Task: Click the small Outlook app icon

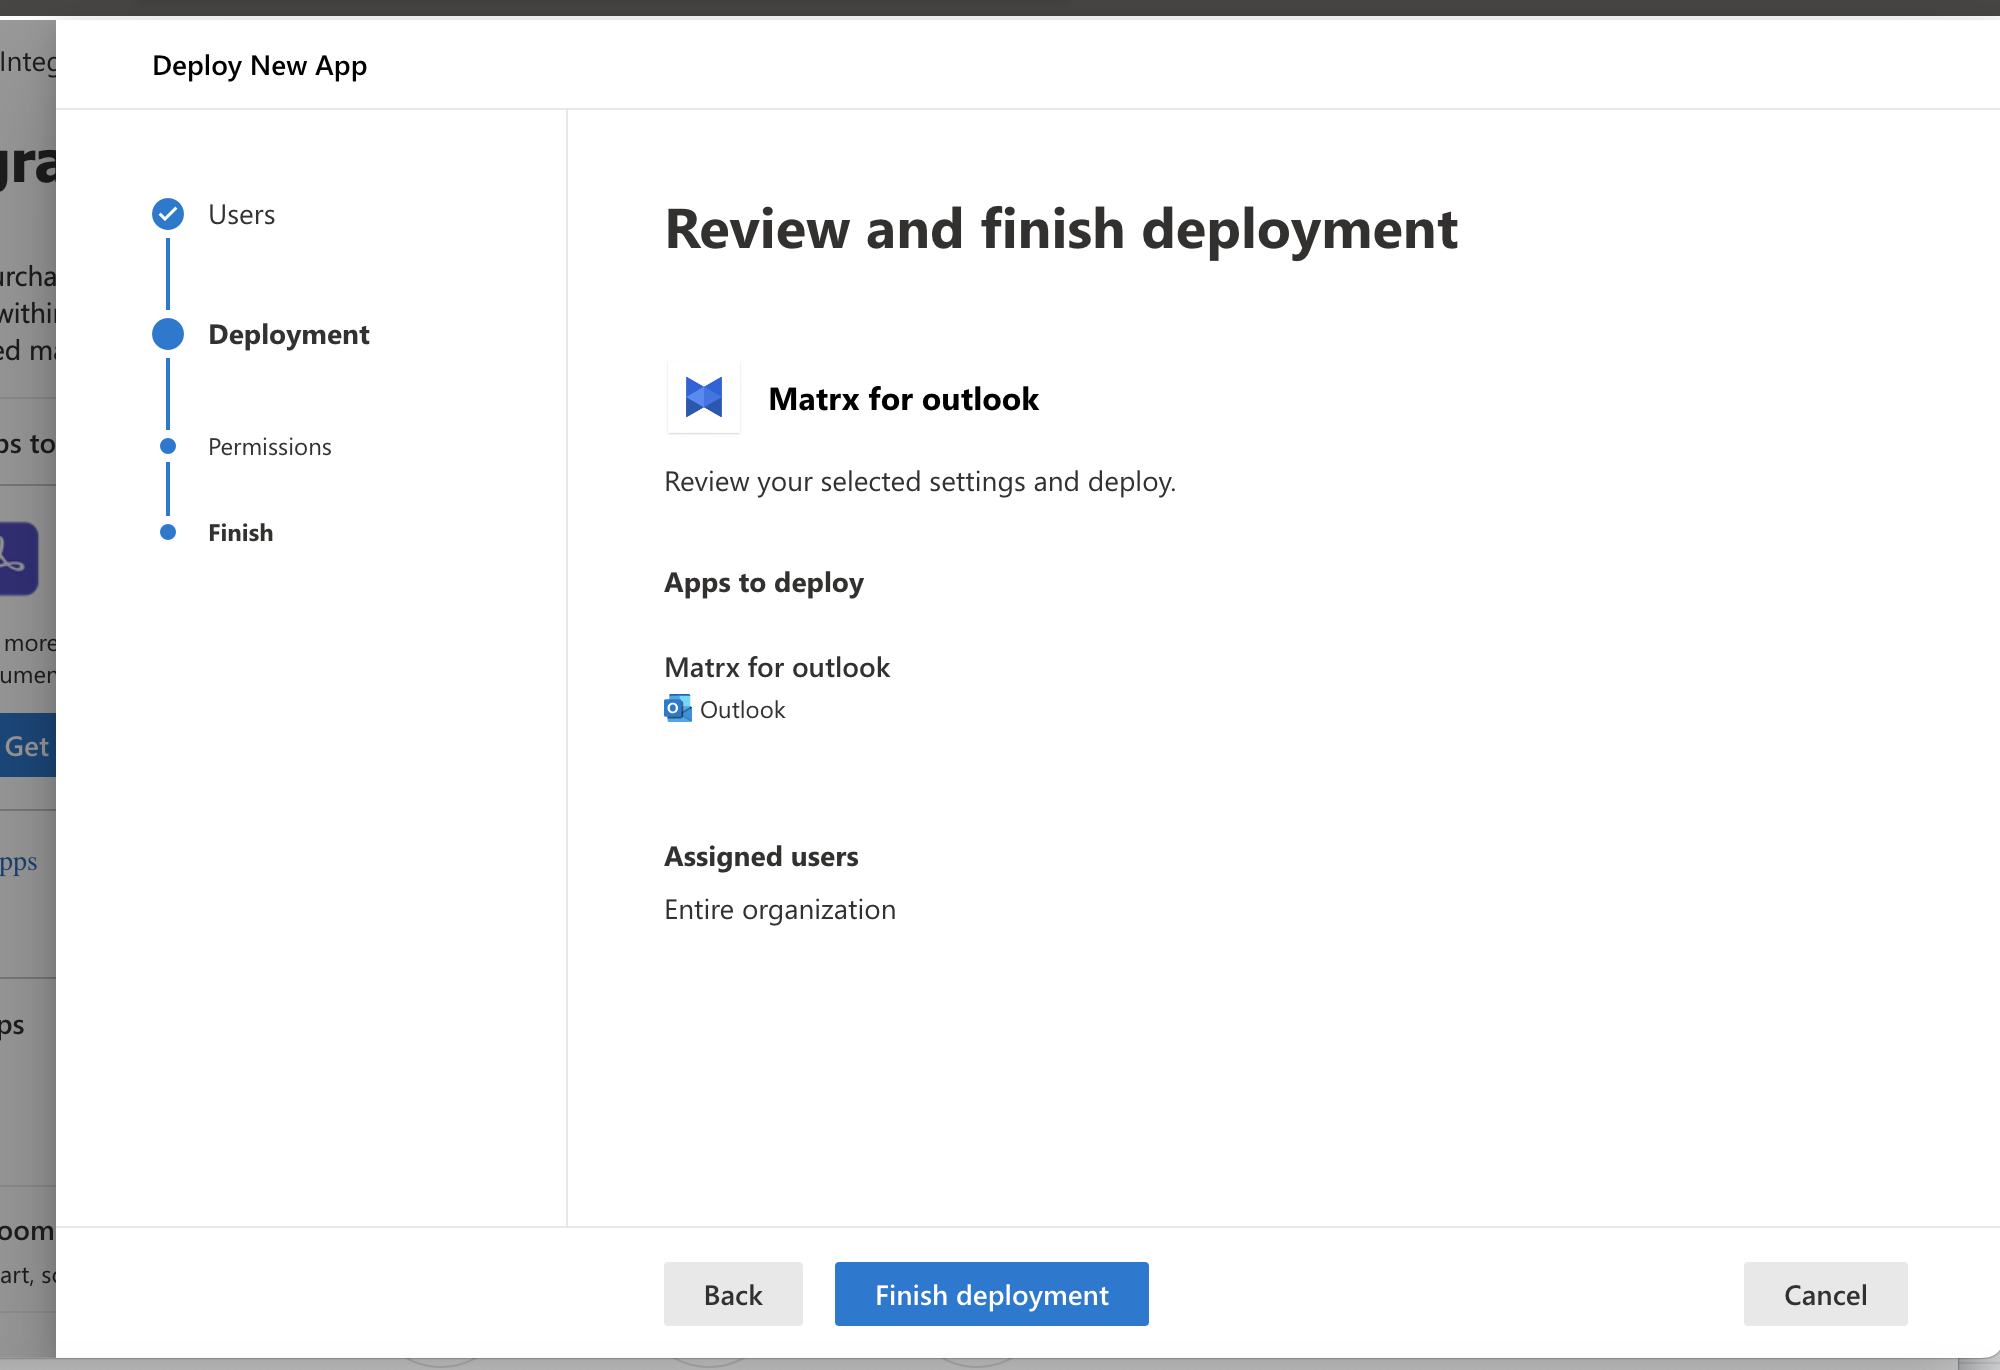Action: (677, 709)
